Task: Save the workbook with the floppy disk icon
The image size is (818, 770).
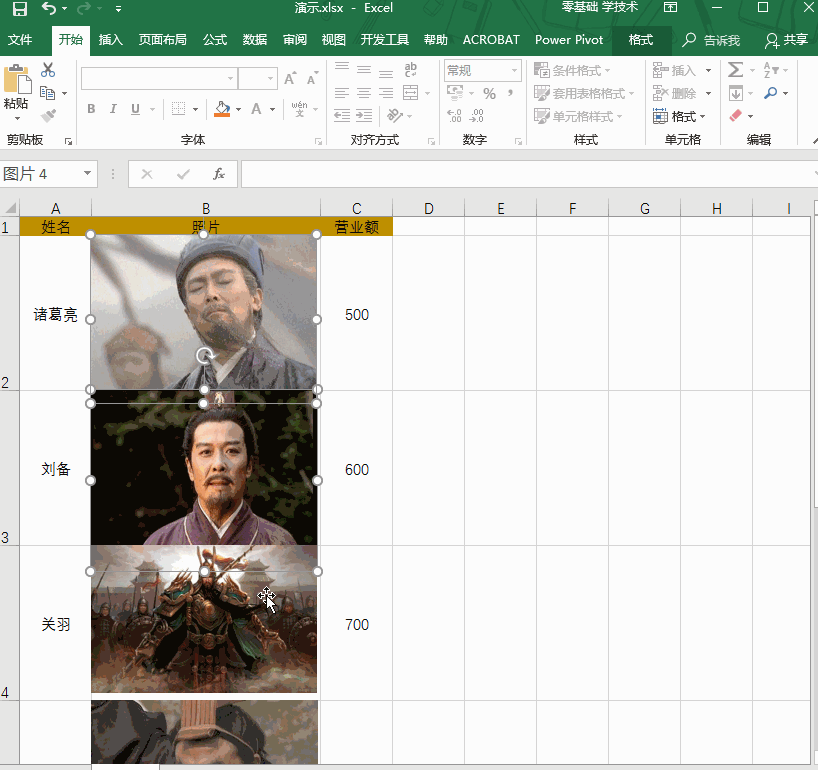Action: [x=20, y=8]
